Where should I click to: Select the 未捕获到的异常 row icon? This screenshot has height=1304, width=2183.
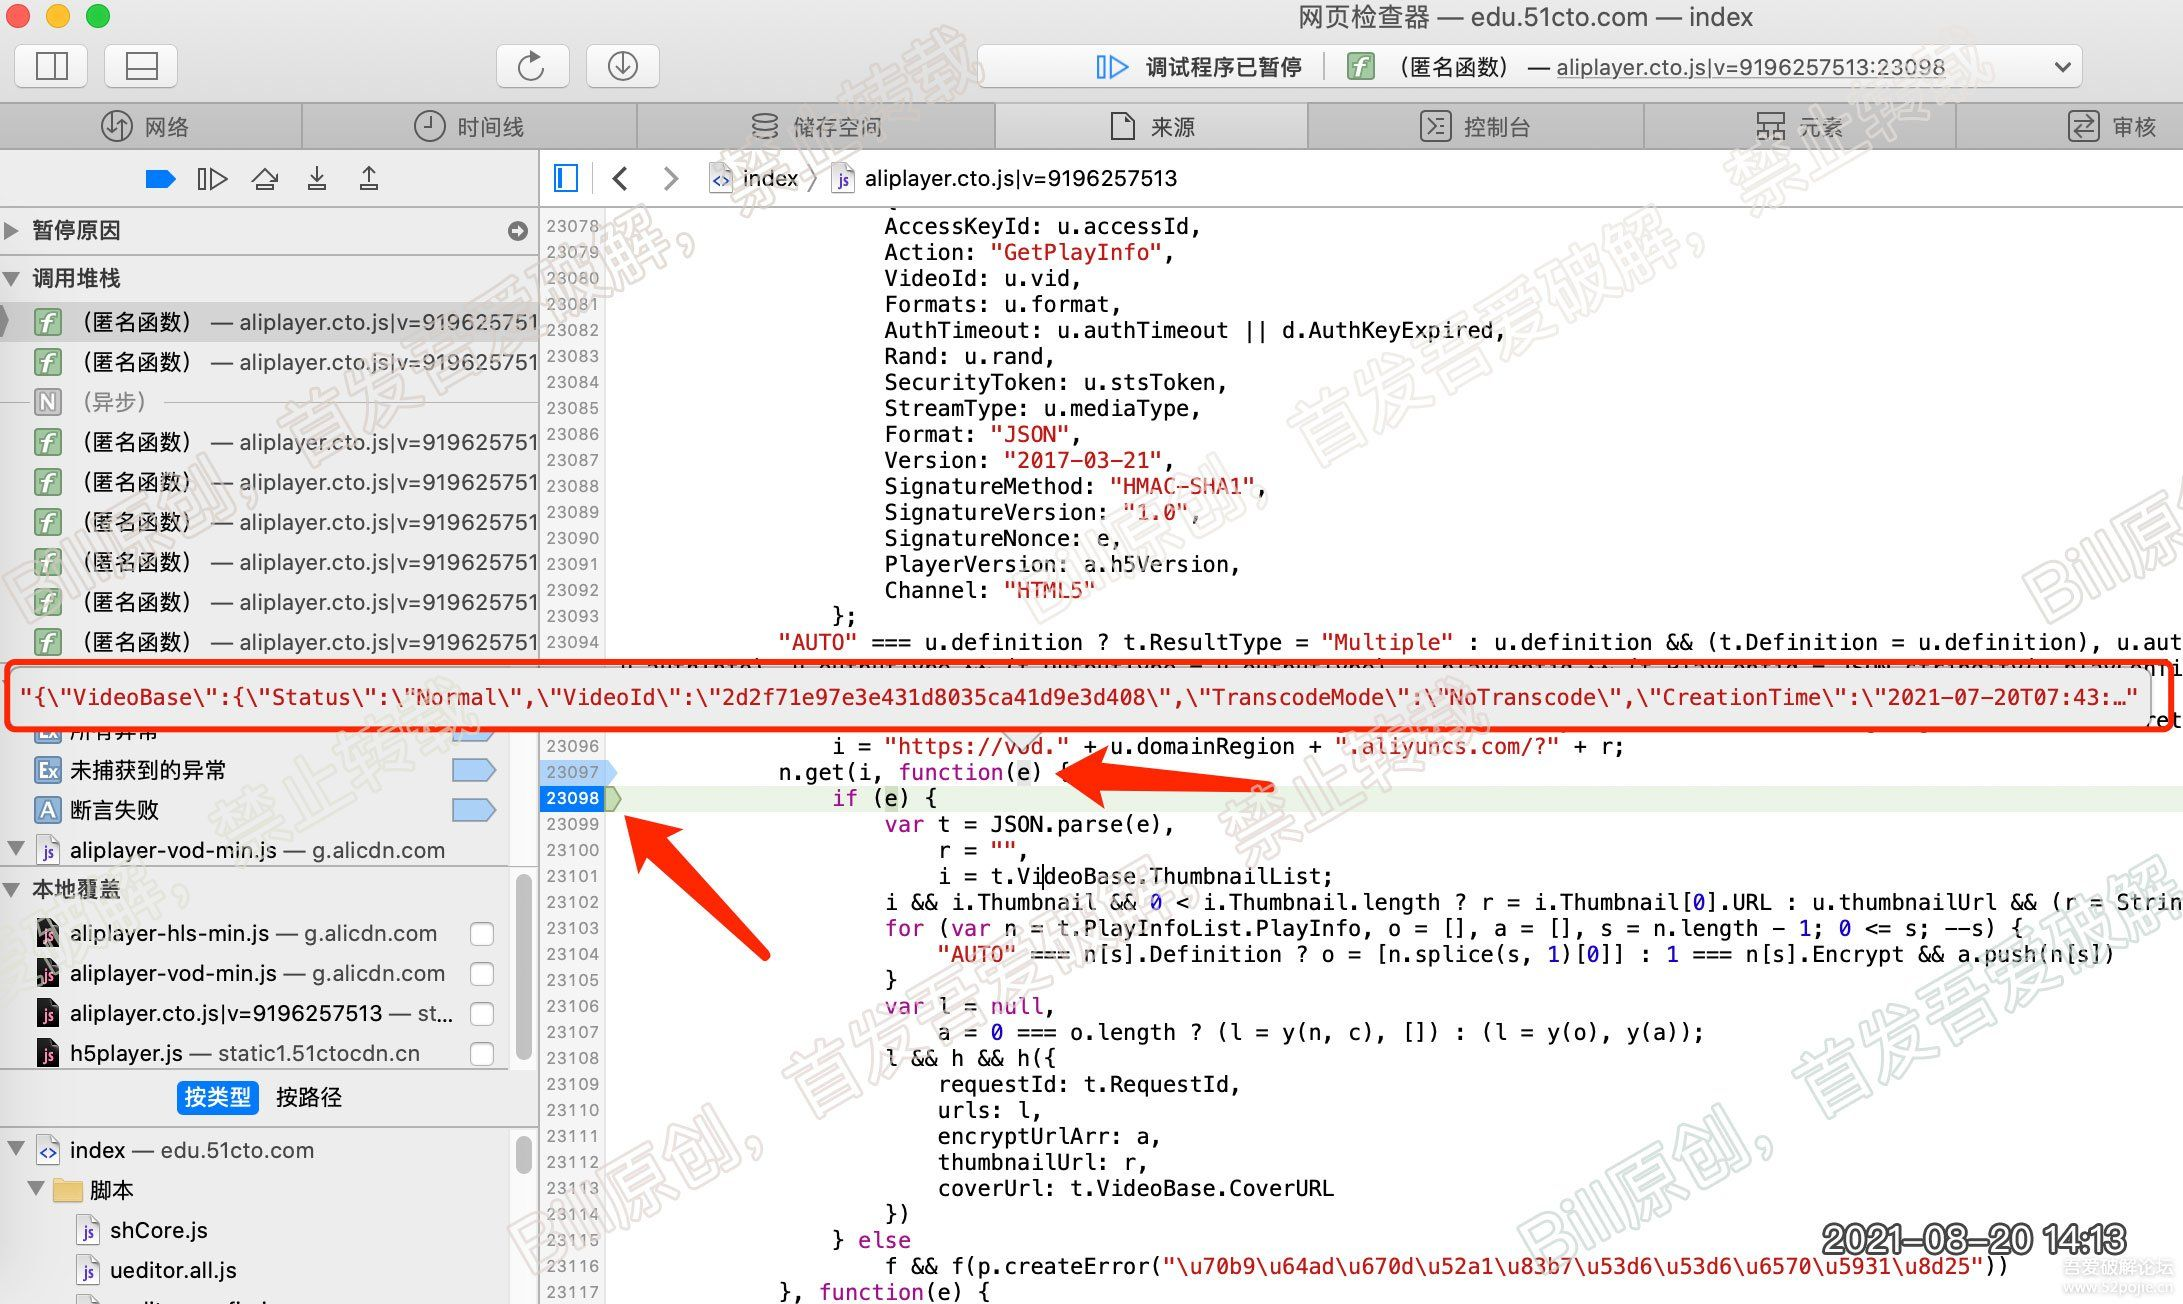click(x=47, y=770)
